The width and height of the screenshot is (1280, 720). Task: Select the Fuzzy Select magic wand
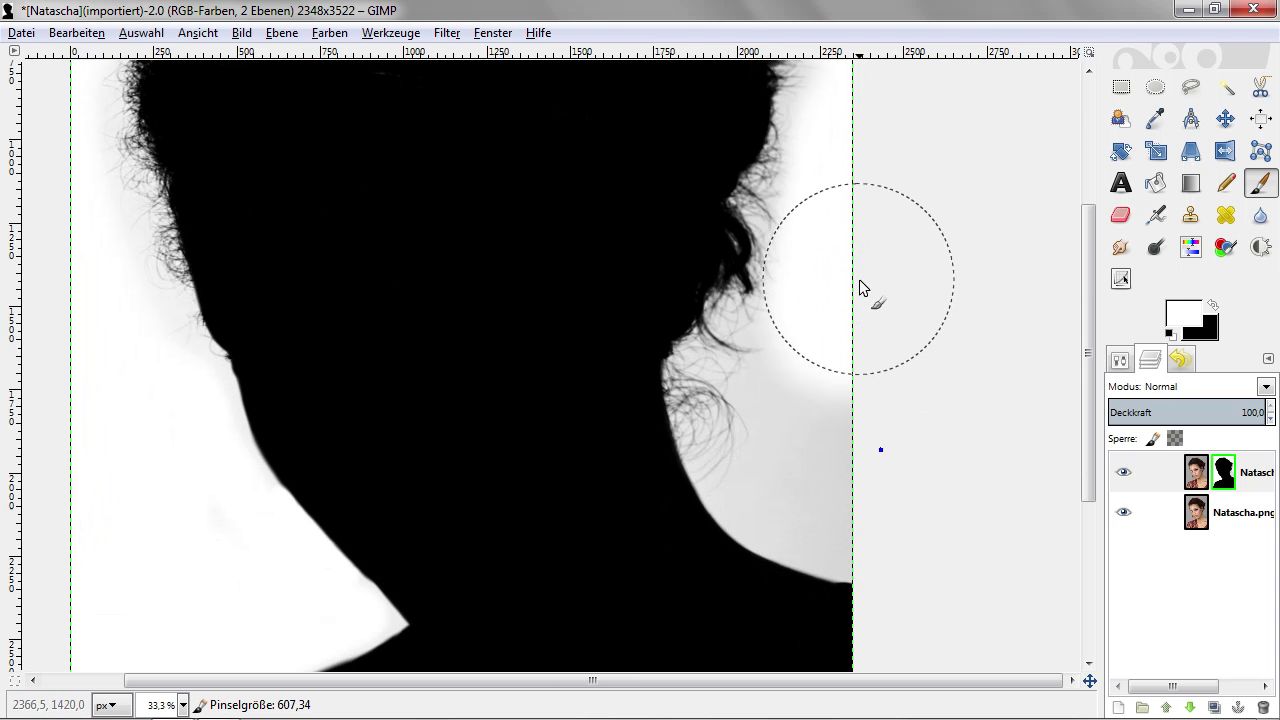pos(1225,87)
